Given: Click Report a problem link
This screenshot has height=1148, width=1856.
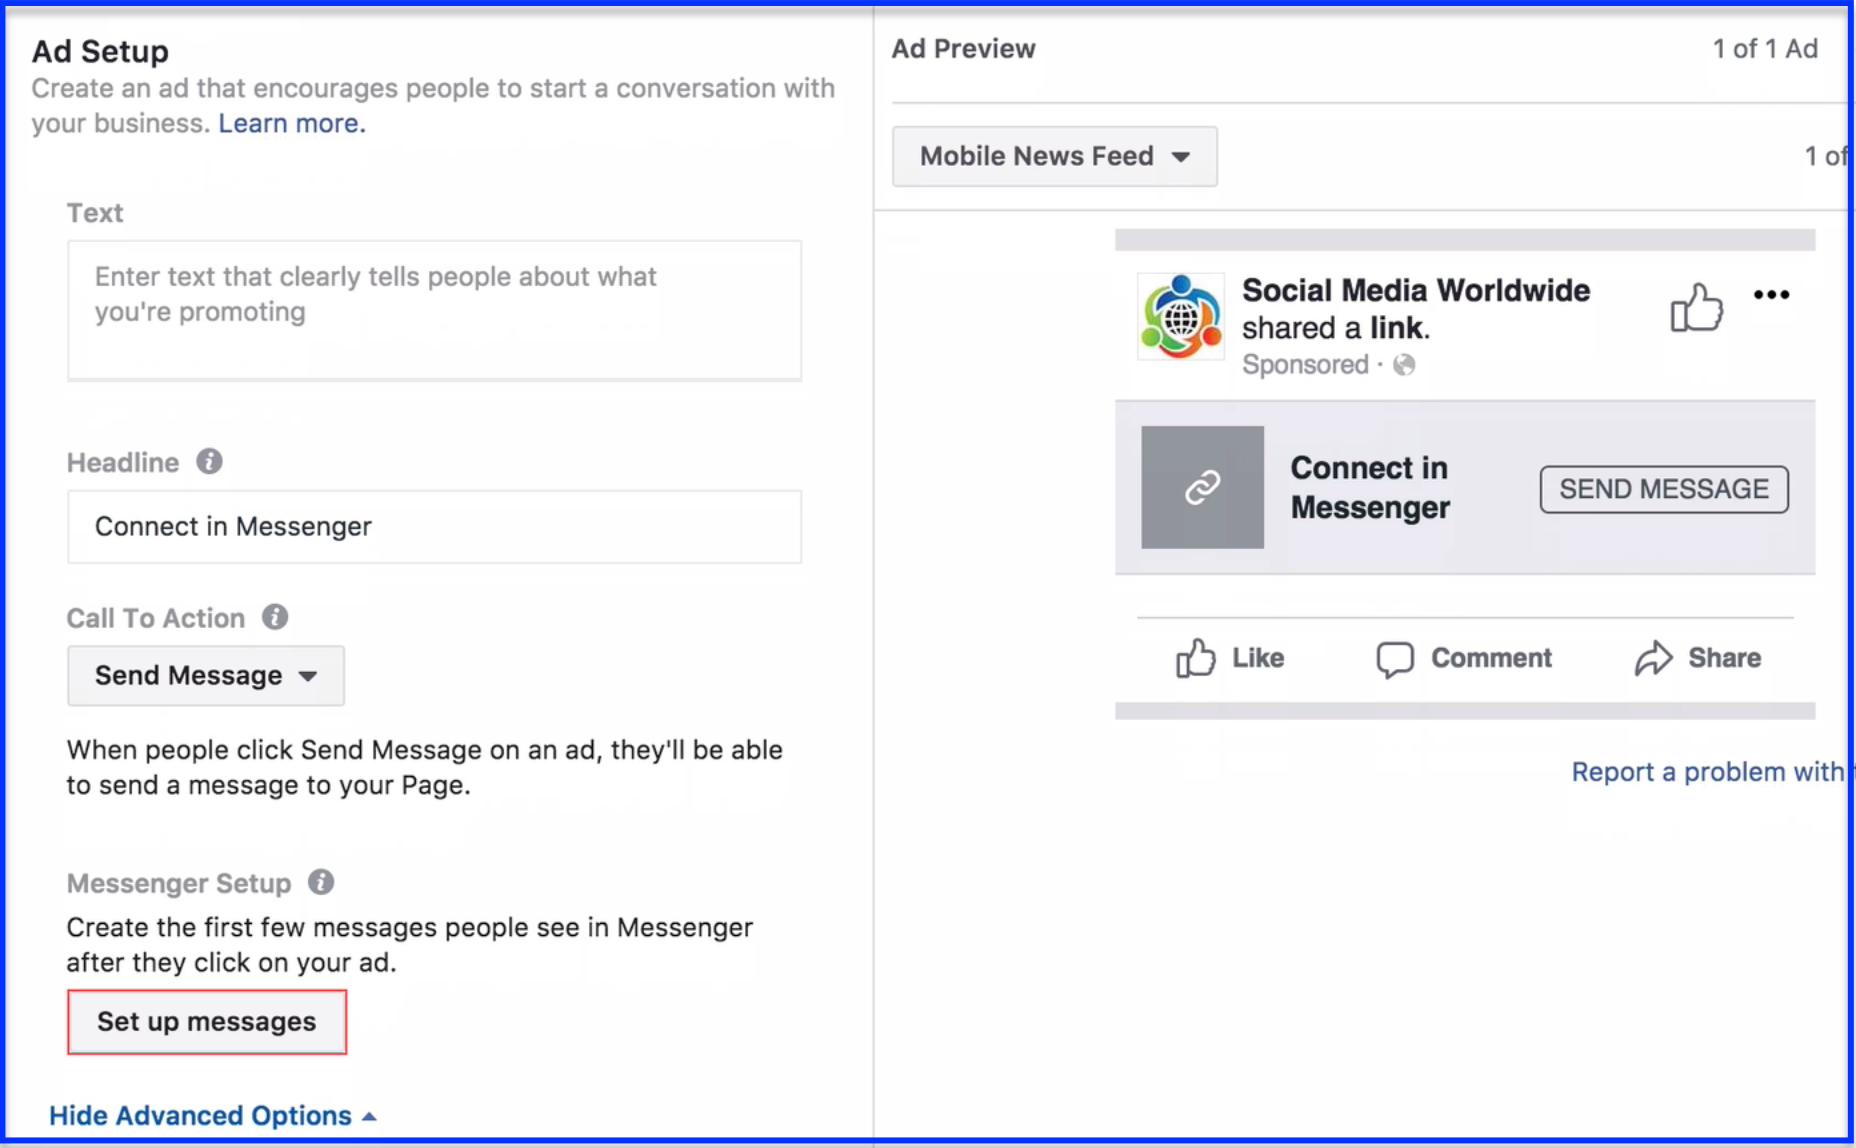Looking at the screenshot, I should point(1710,772).
